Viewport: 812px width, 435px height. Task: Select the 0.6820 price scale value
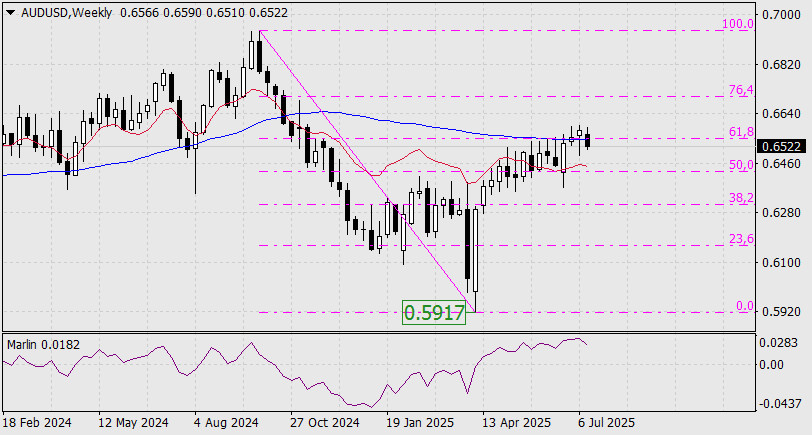point(780,64)
